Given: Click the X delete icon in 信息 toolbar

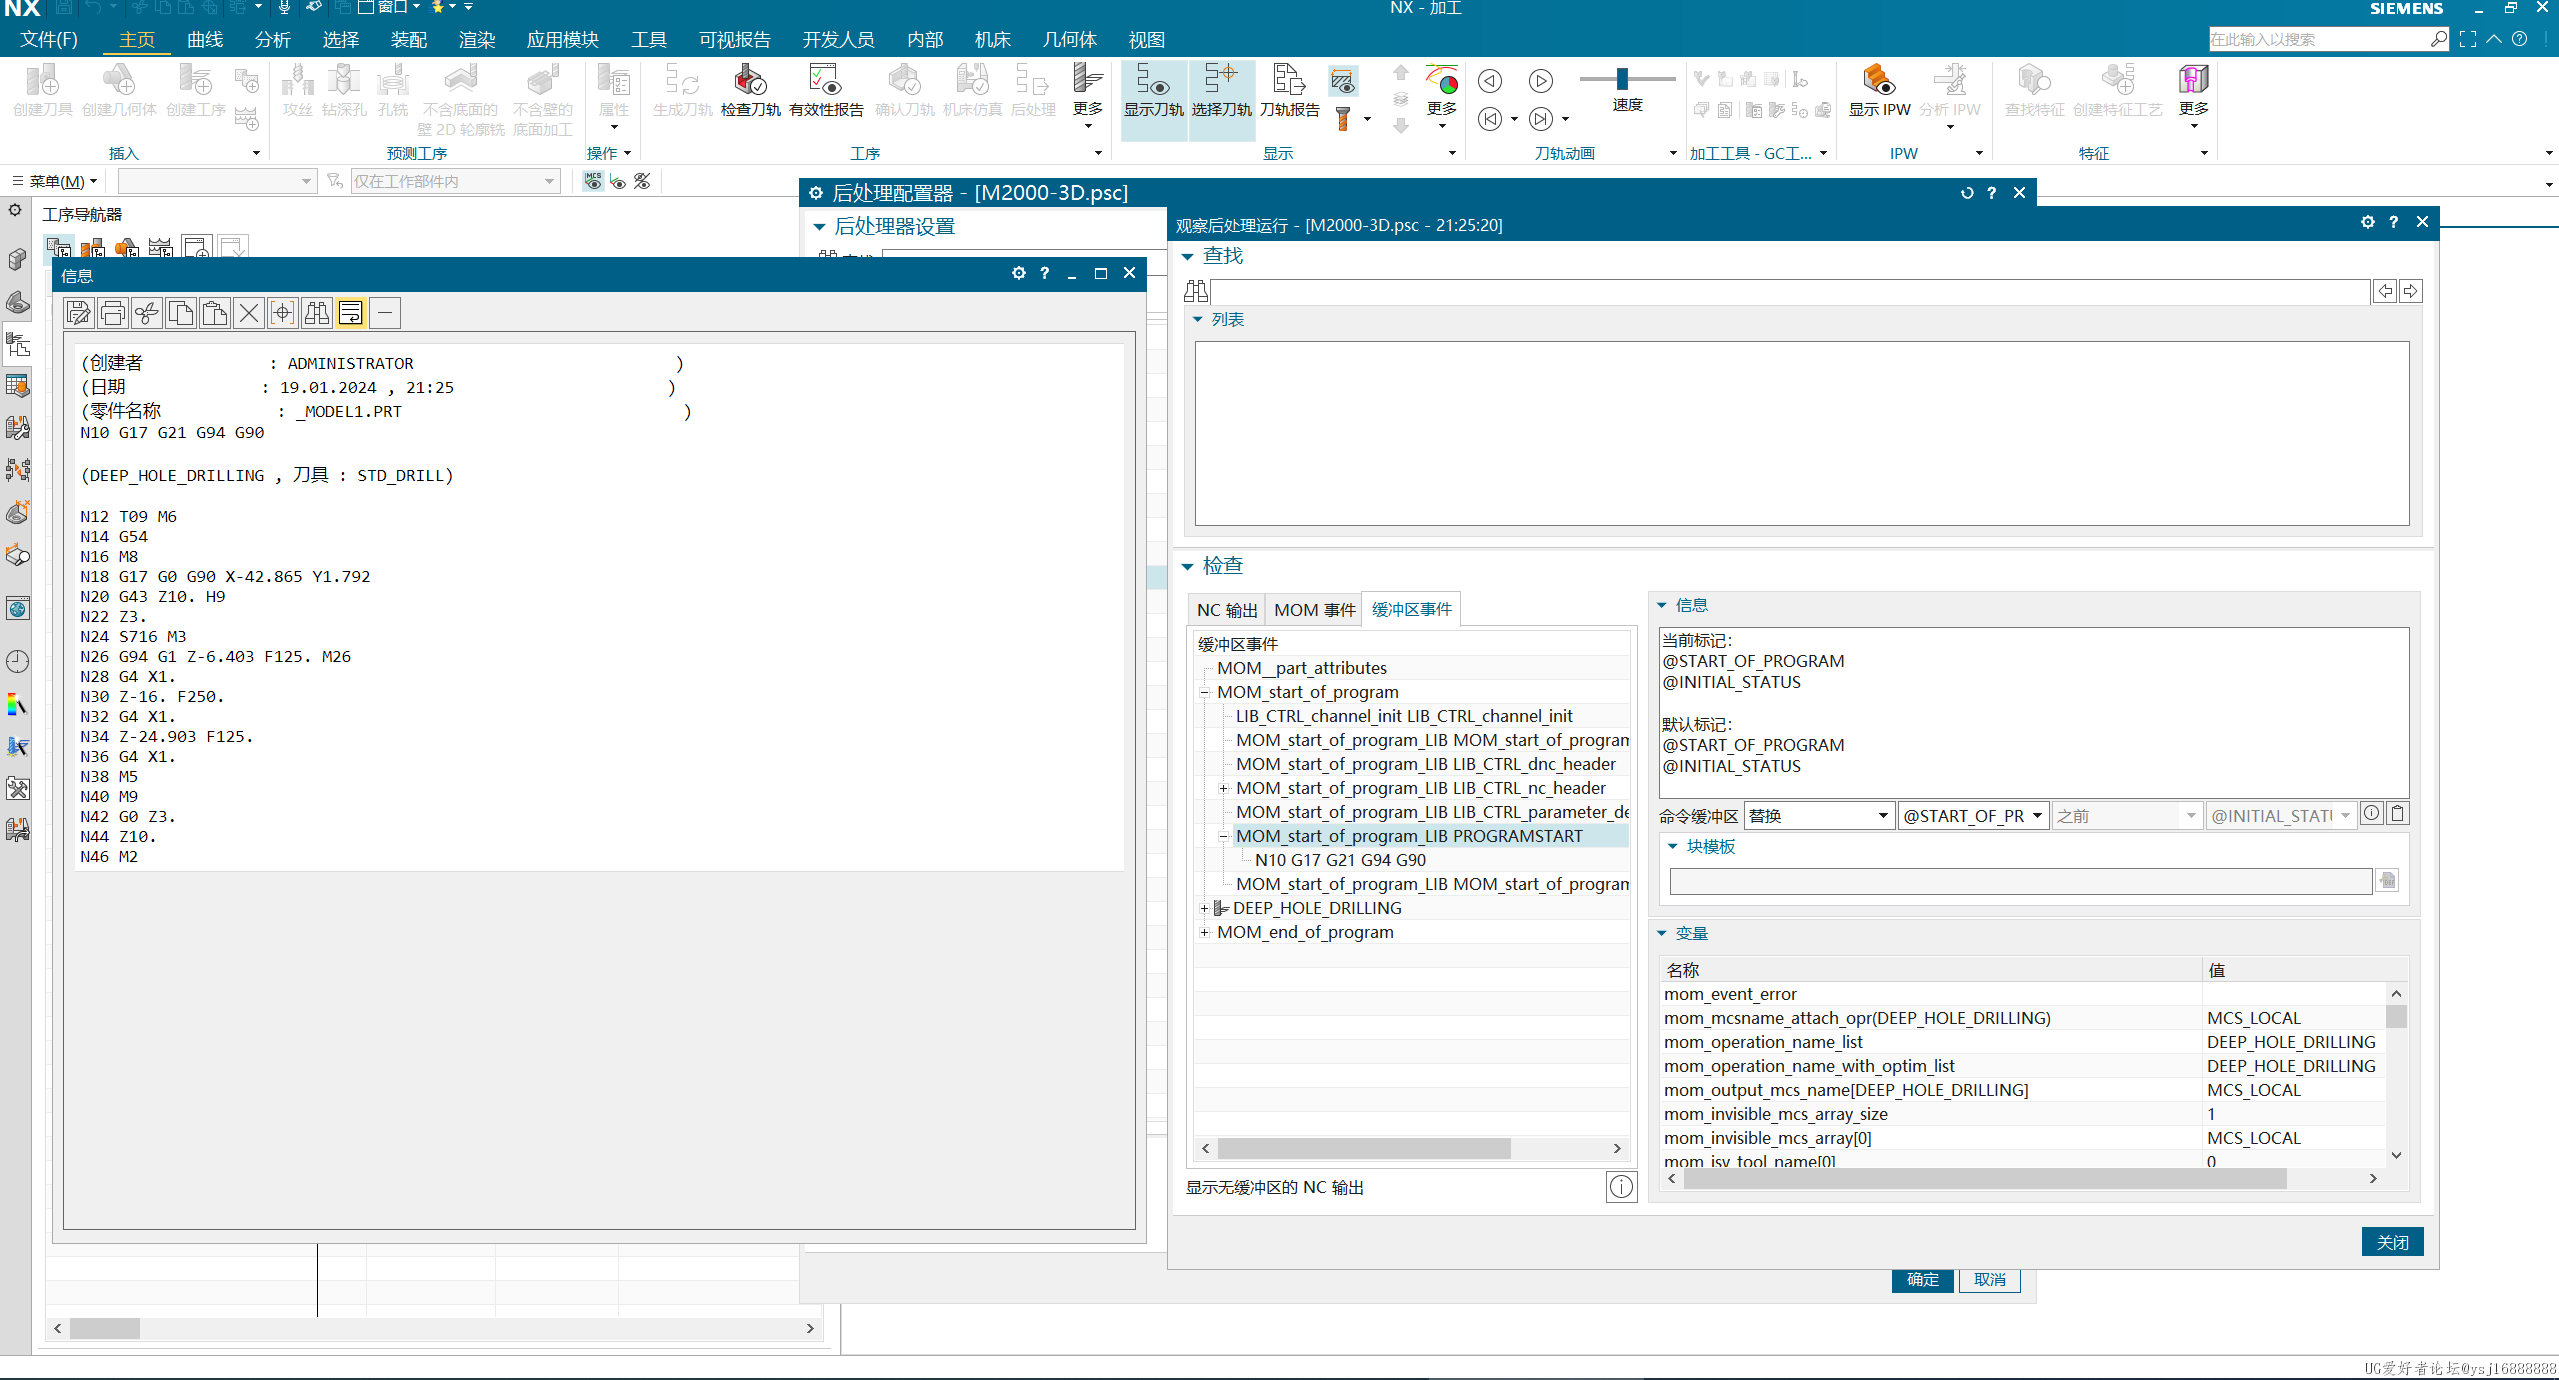Looking at the screenshot, I should (x=249, y=313).
